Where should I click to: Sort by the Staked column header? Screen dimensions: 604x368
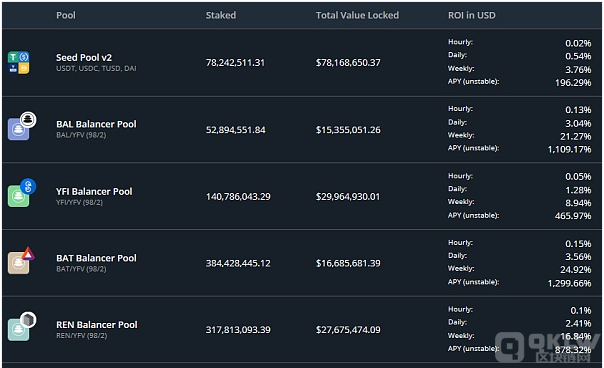coord(221,15)
